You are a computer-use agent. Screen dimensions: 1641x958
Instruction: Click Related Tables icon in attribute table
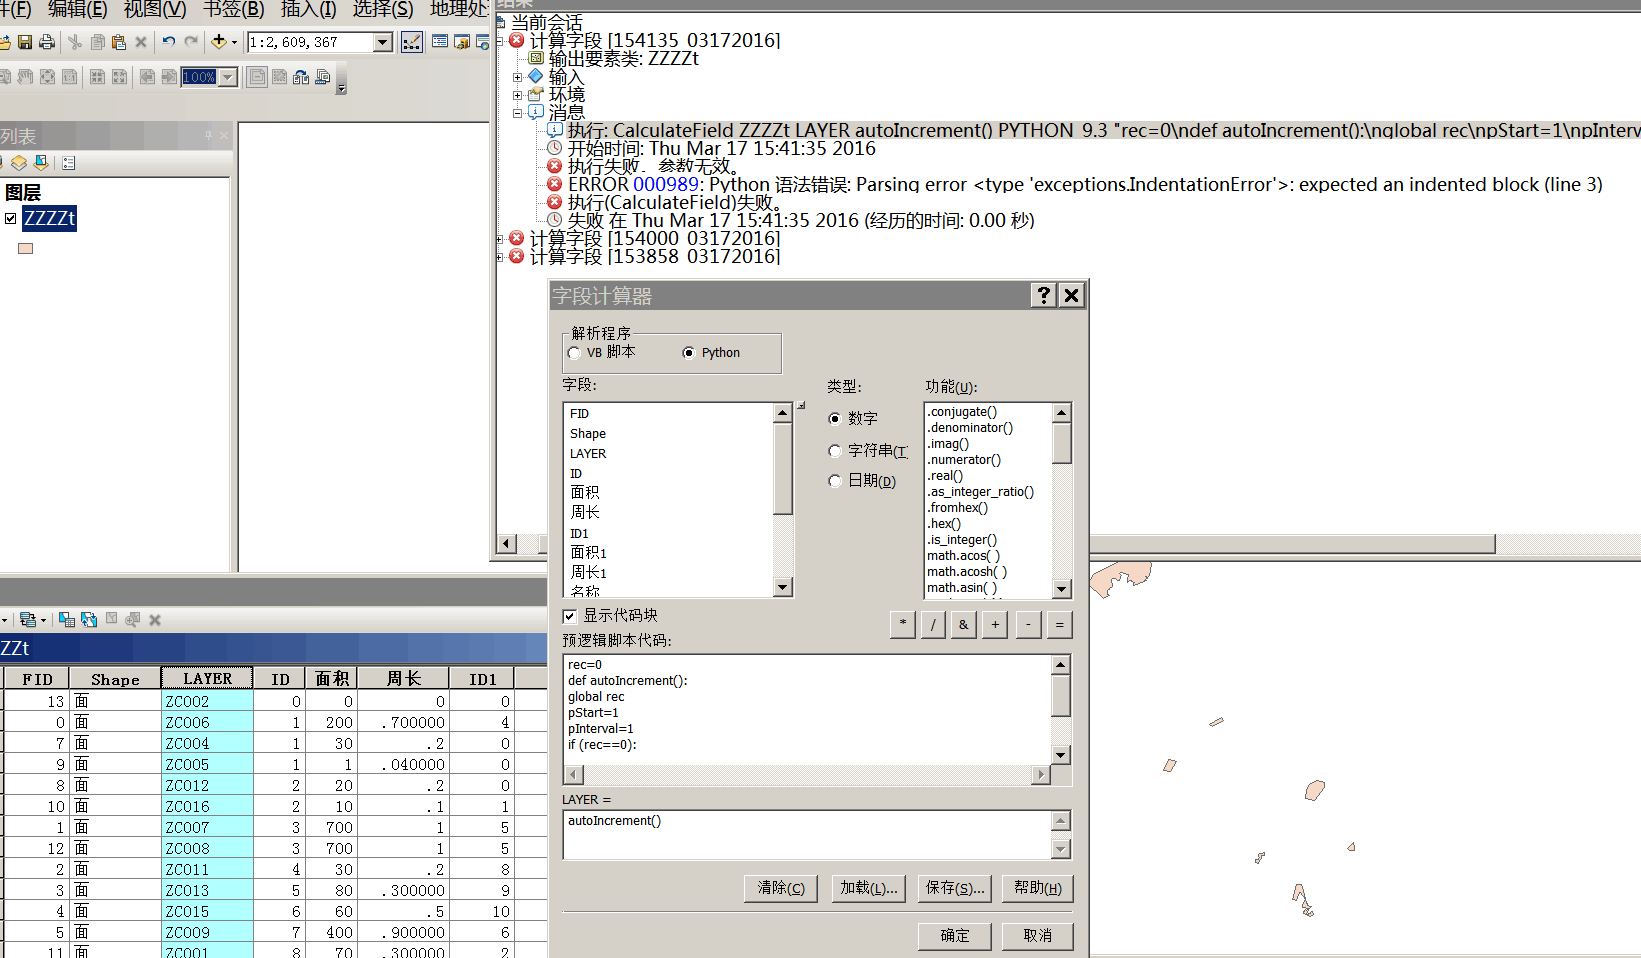[x=28, y=620]
